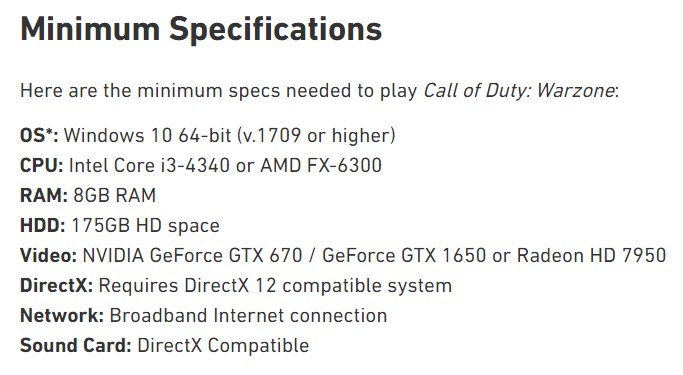Click 175GB HD space text
Screen dimensions: 683x375
tap(145, 226)
